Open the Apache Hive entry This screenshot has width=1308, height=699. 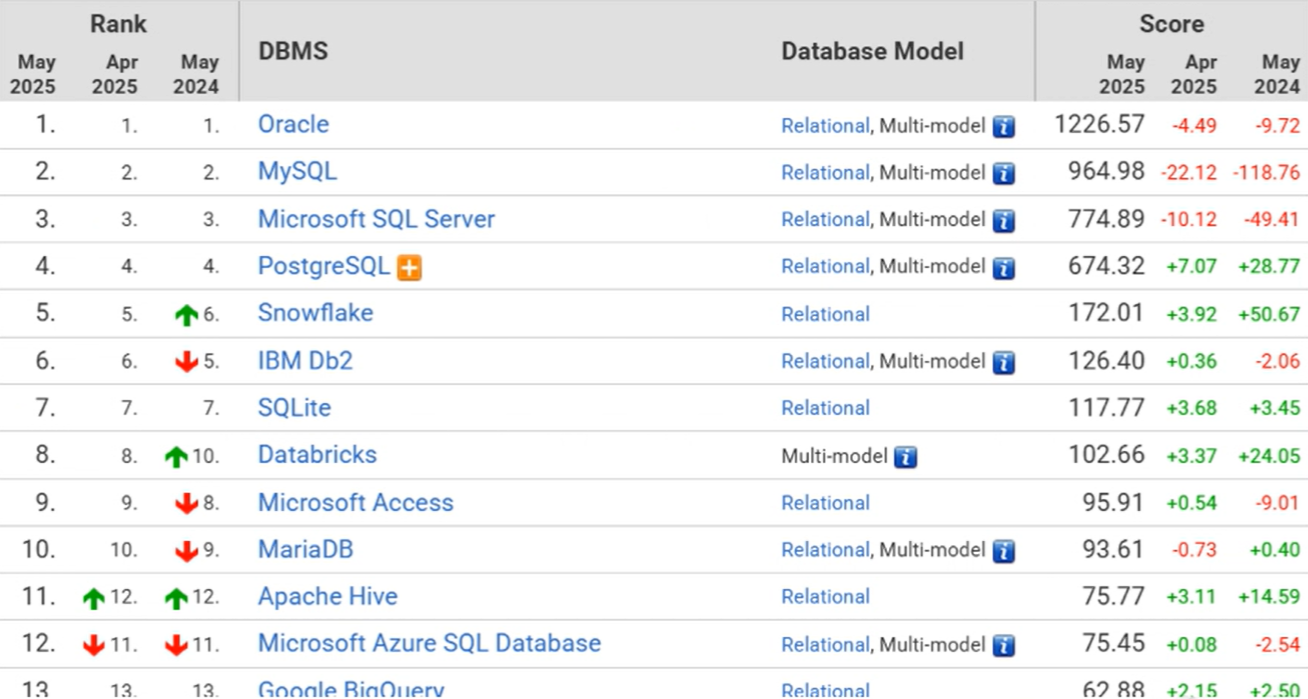coord(327,597)
